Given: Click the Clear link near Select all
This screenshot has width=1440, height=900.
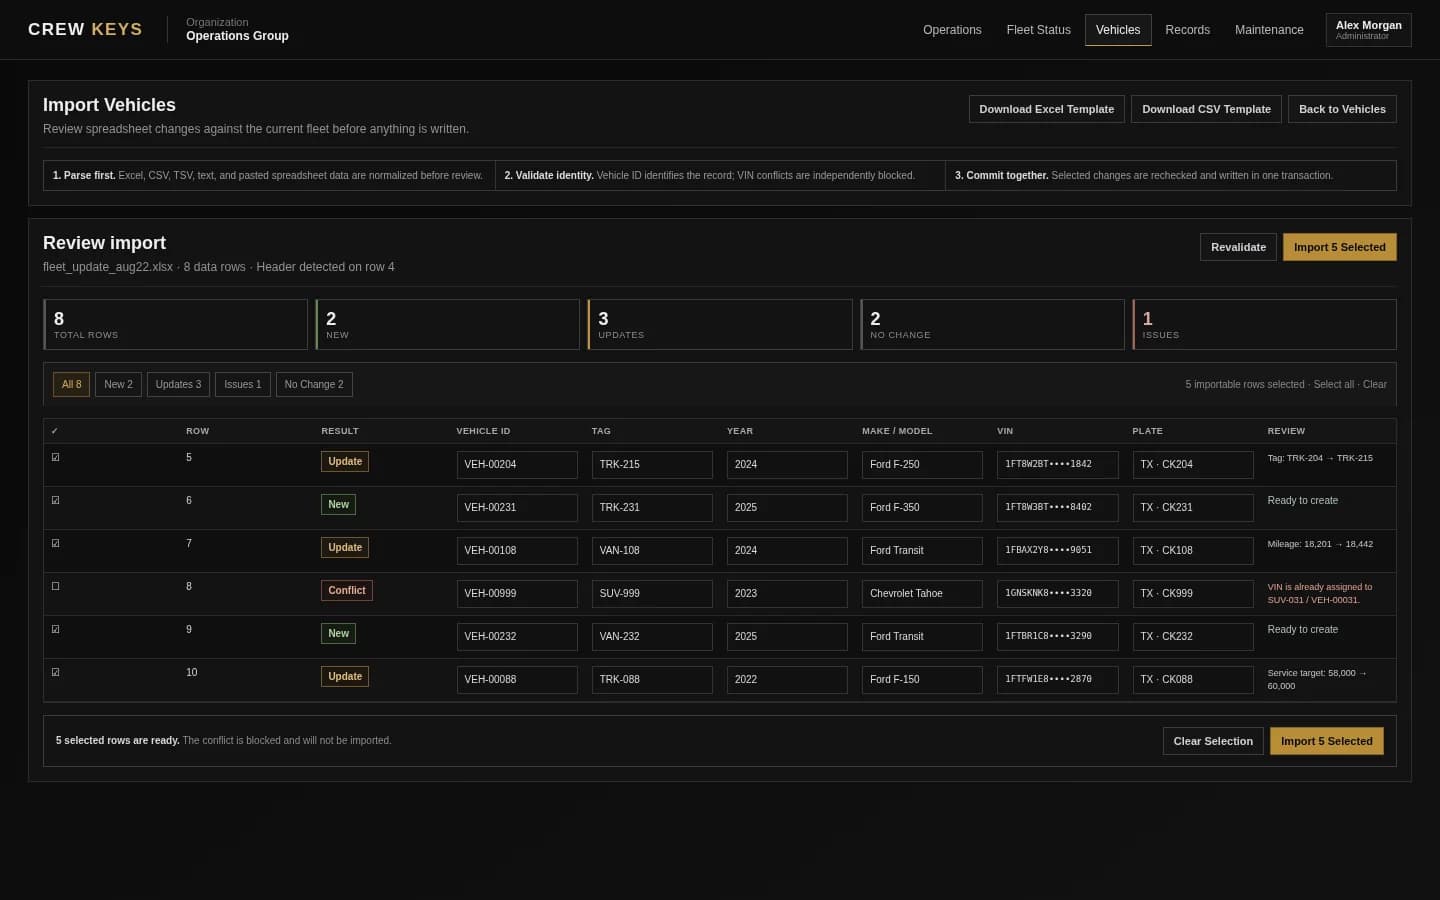Looking at the screenshot, I should click(1375, 384).
